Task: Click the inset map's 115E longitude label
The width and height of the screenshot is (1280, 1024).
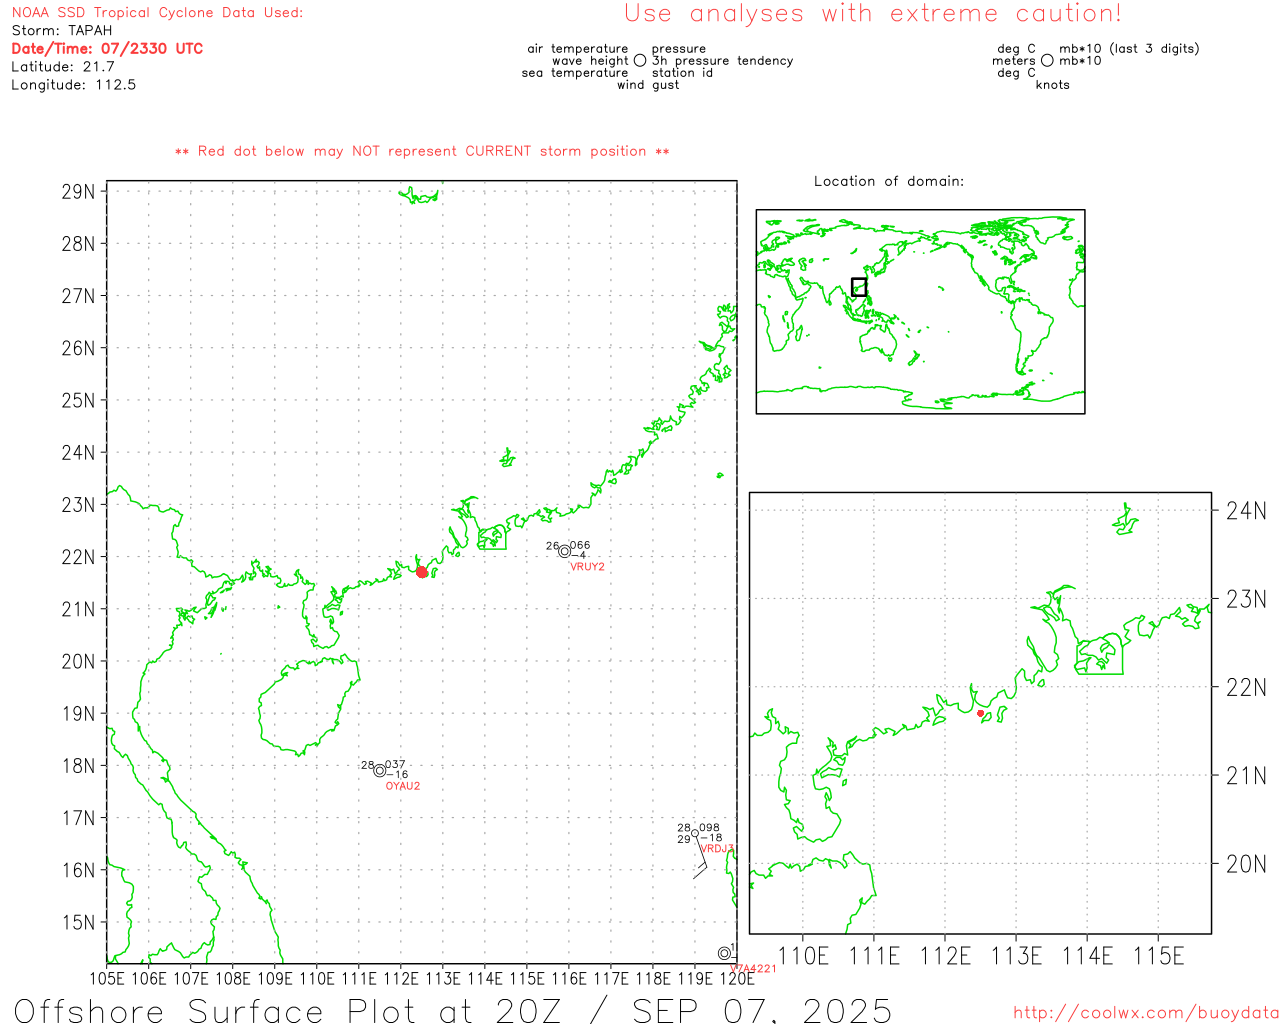Action: coord(1158,956)
